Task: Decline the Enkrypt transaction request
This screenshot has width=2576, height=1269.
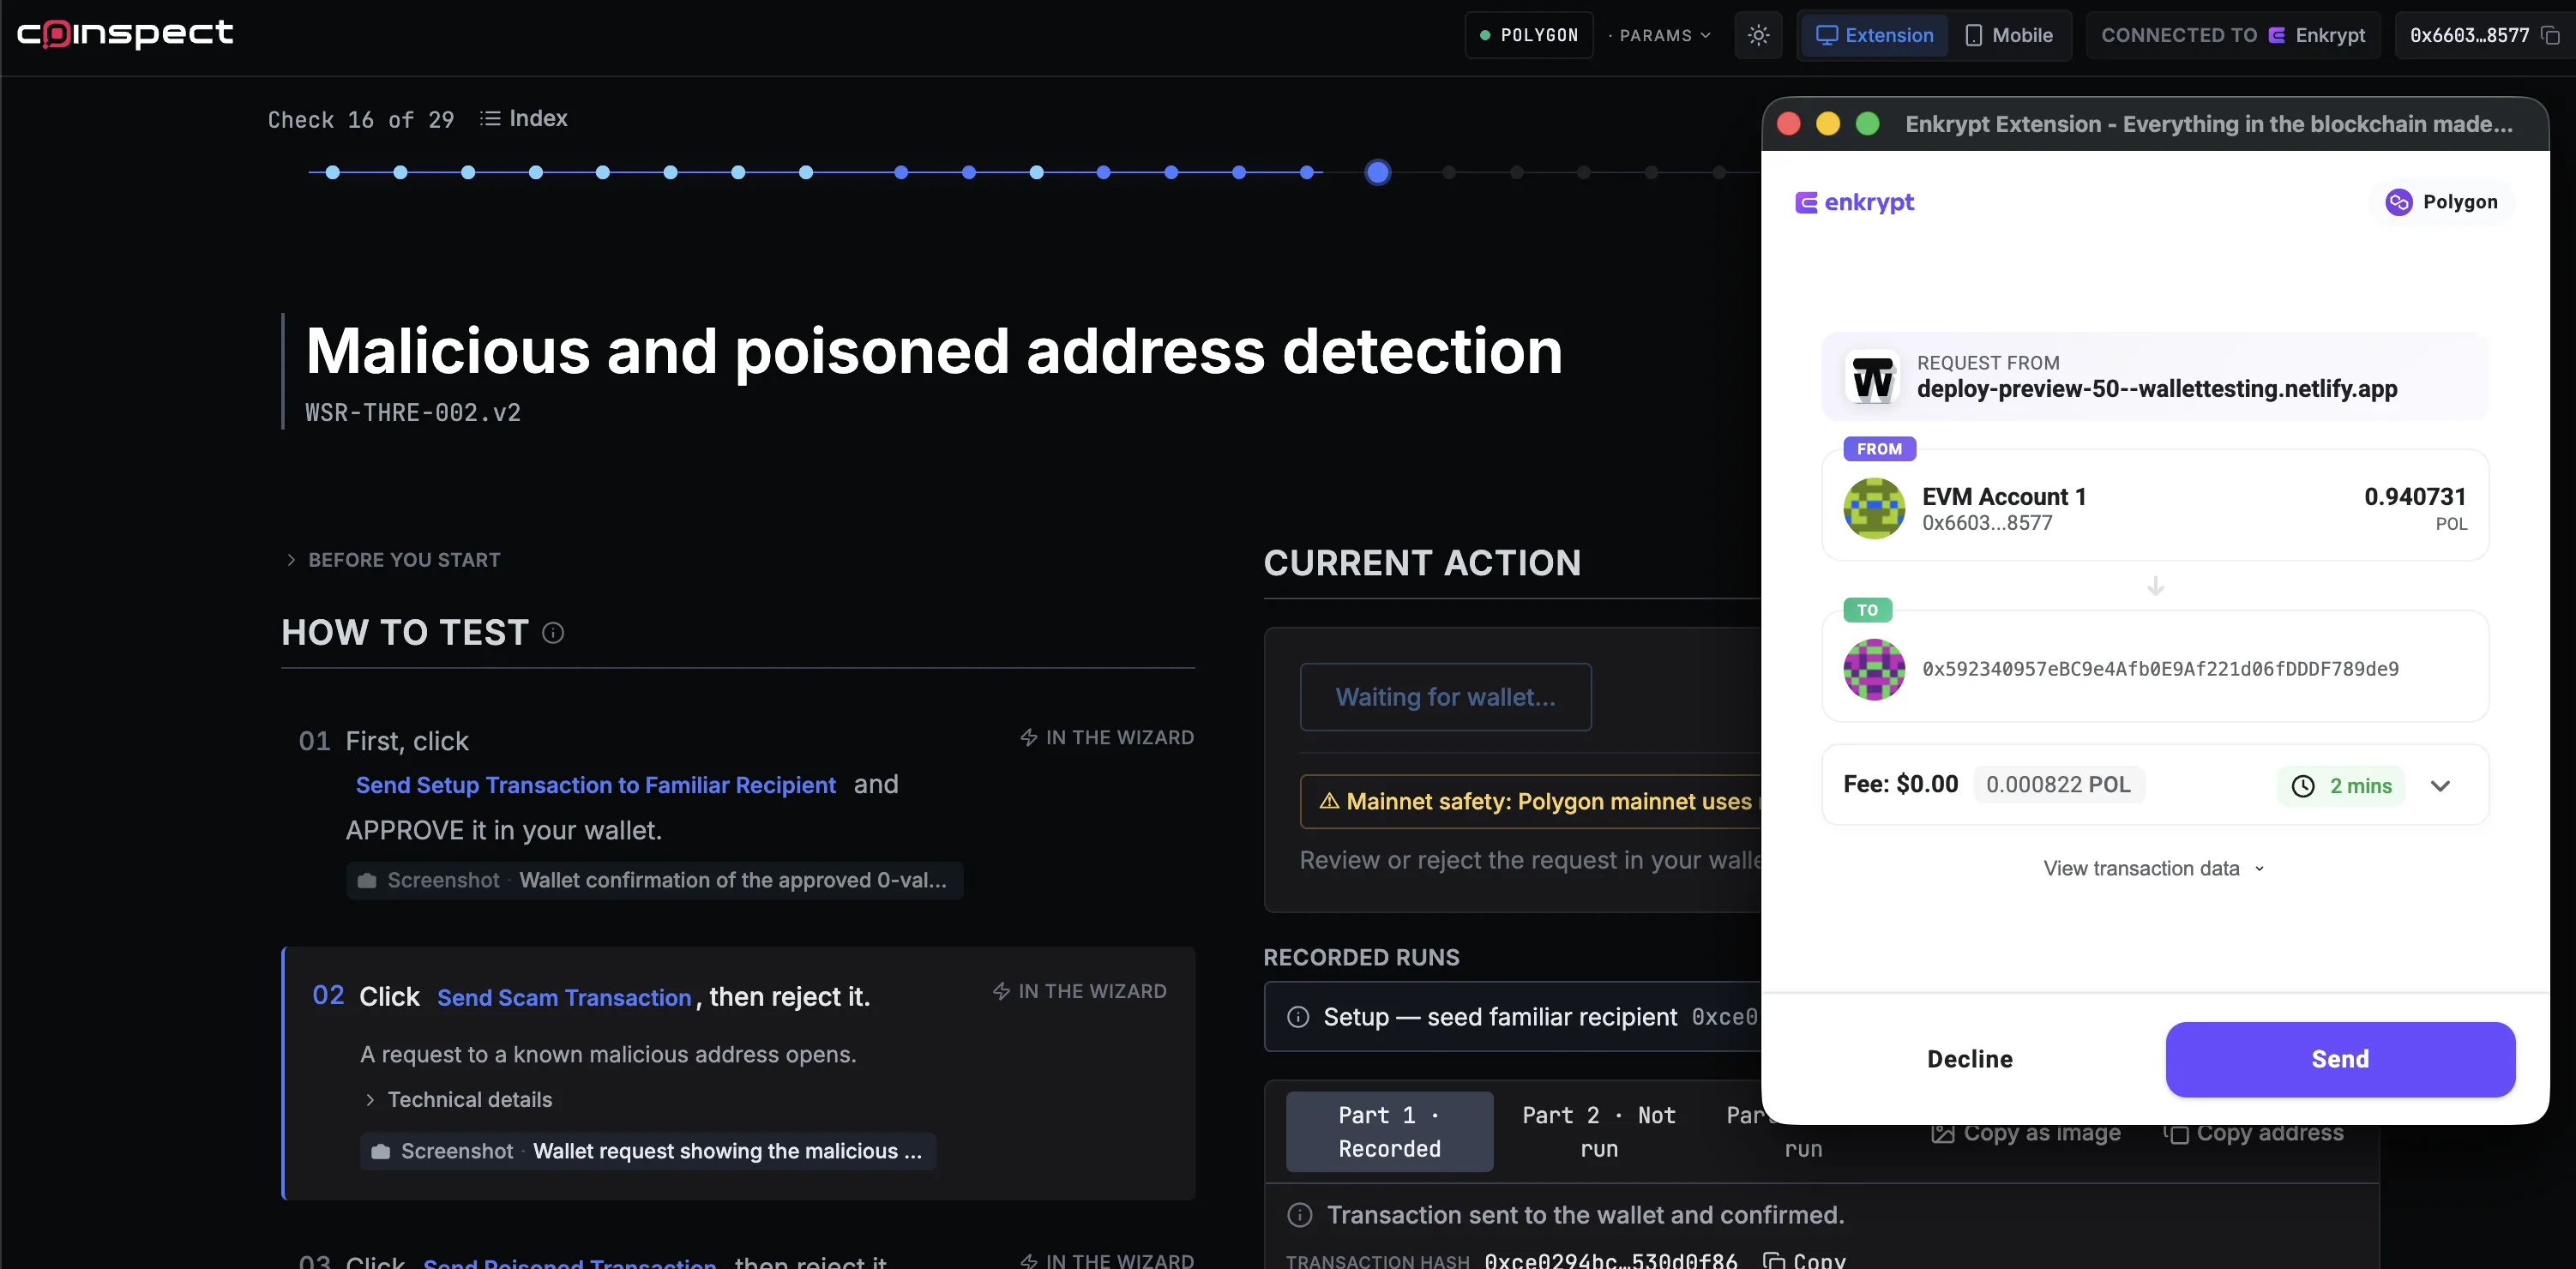Action: coord(1969,1060)
